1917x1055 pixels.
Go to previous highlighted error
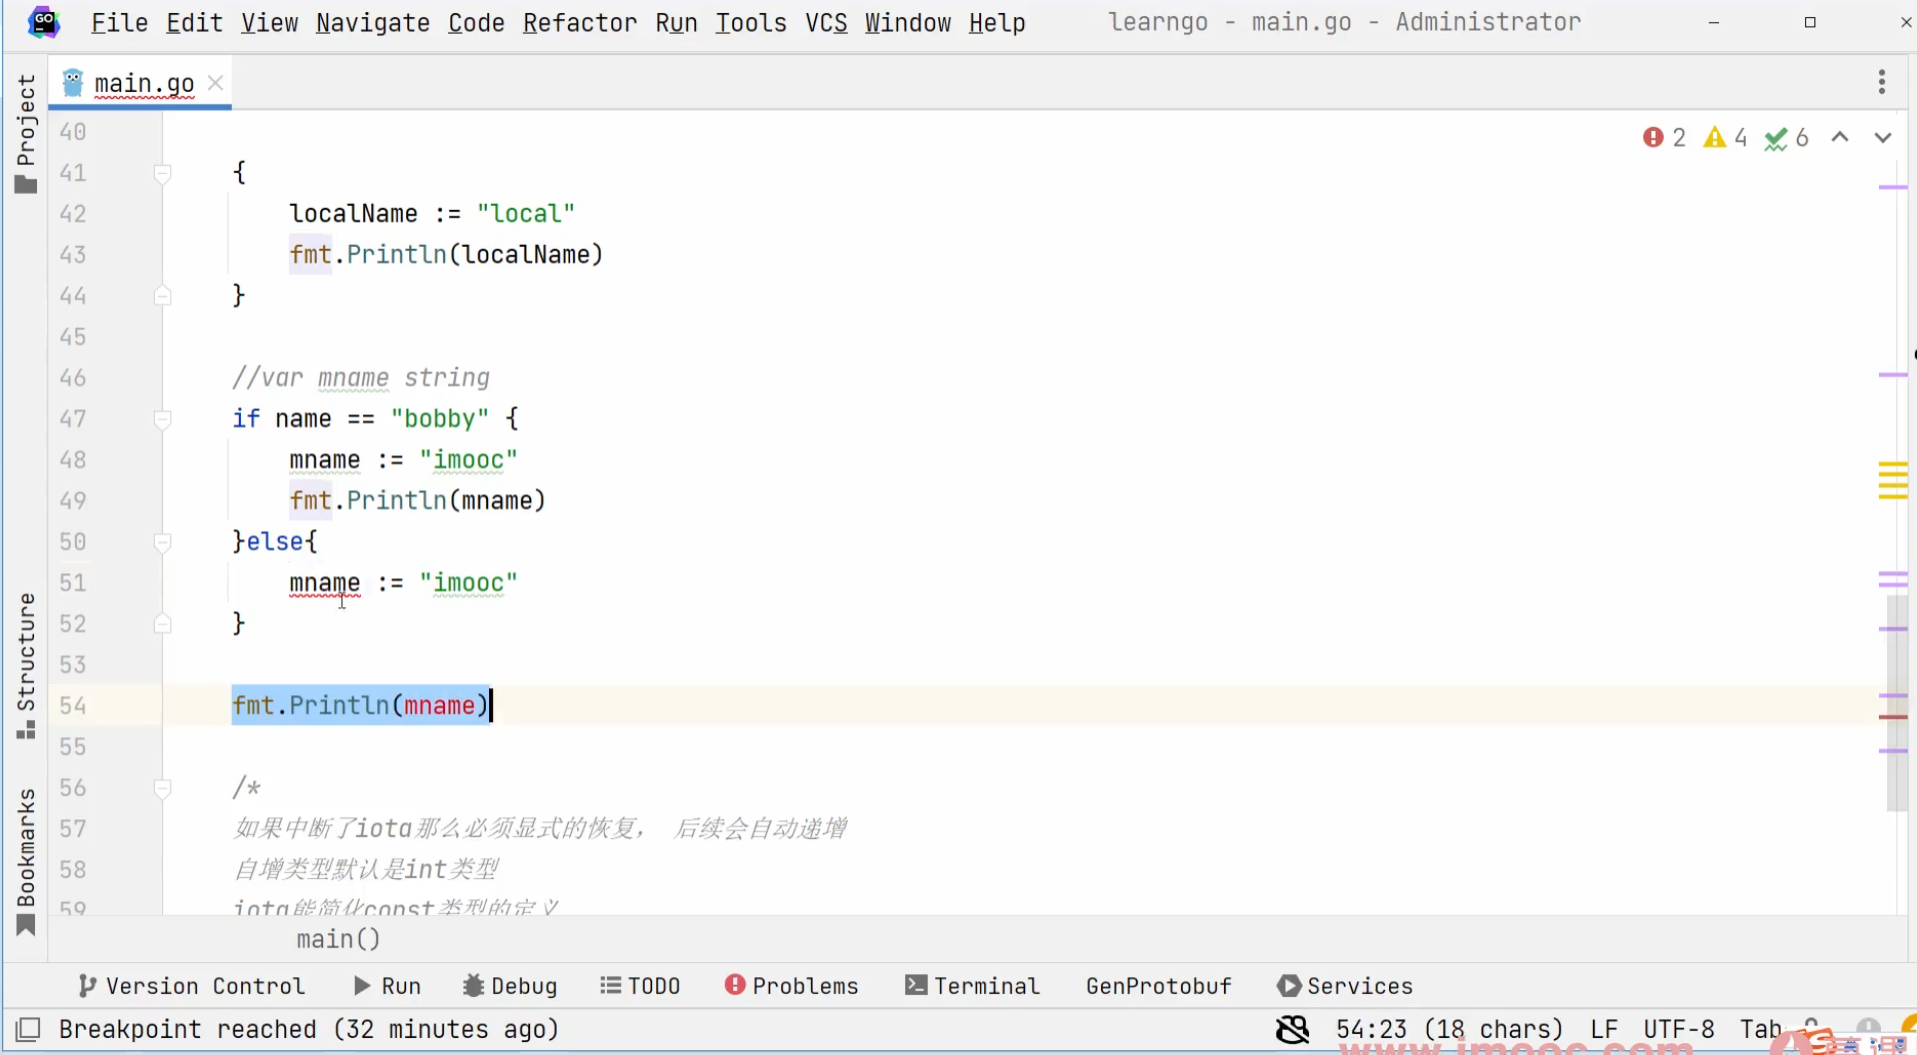pyautogui.click(x=1840, y=138)
